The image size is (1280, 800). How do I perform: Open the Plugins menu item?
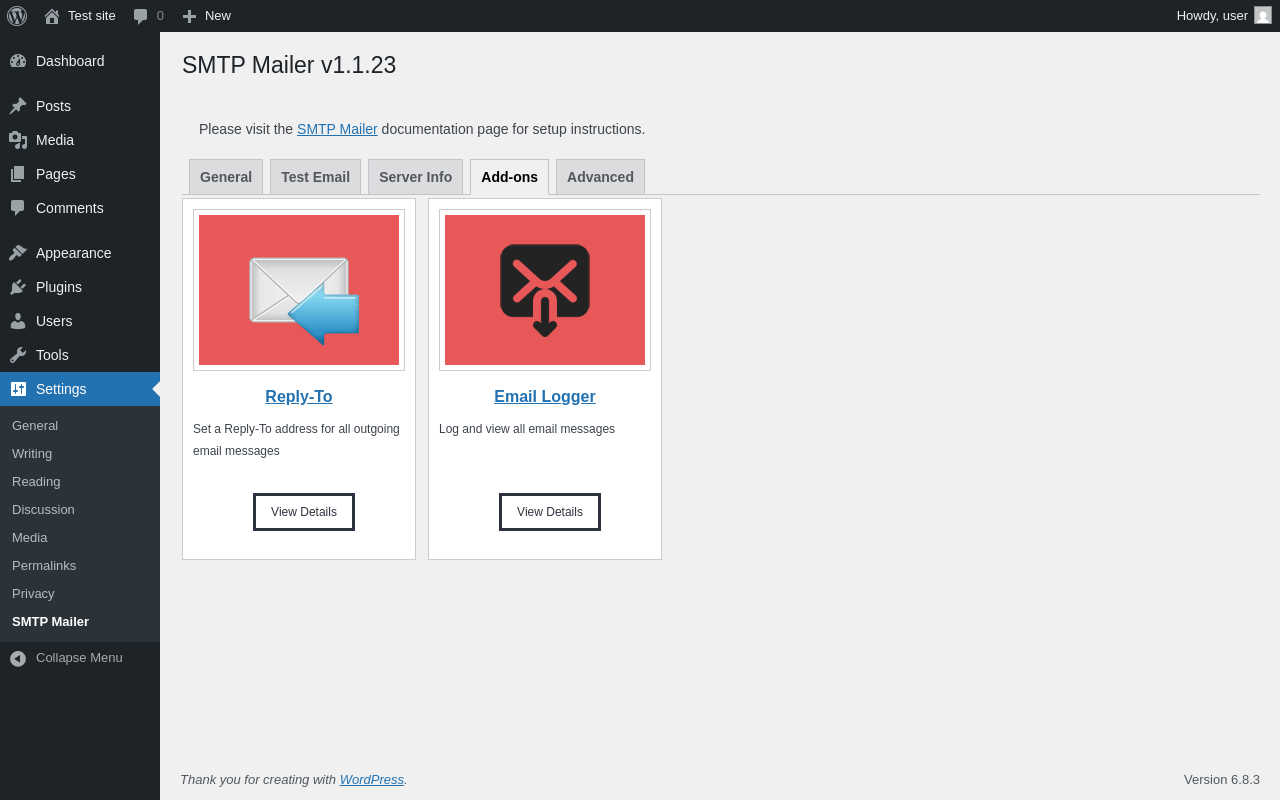point(80,287)
